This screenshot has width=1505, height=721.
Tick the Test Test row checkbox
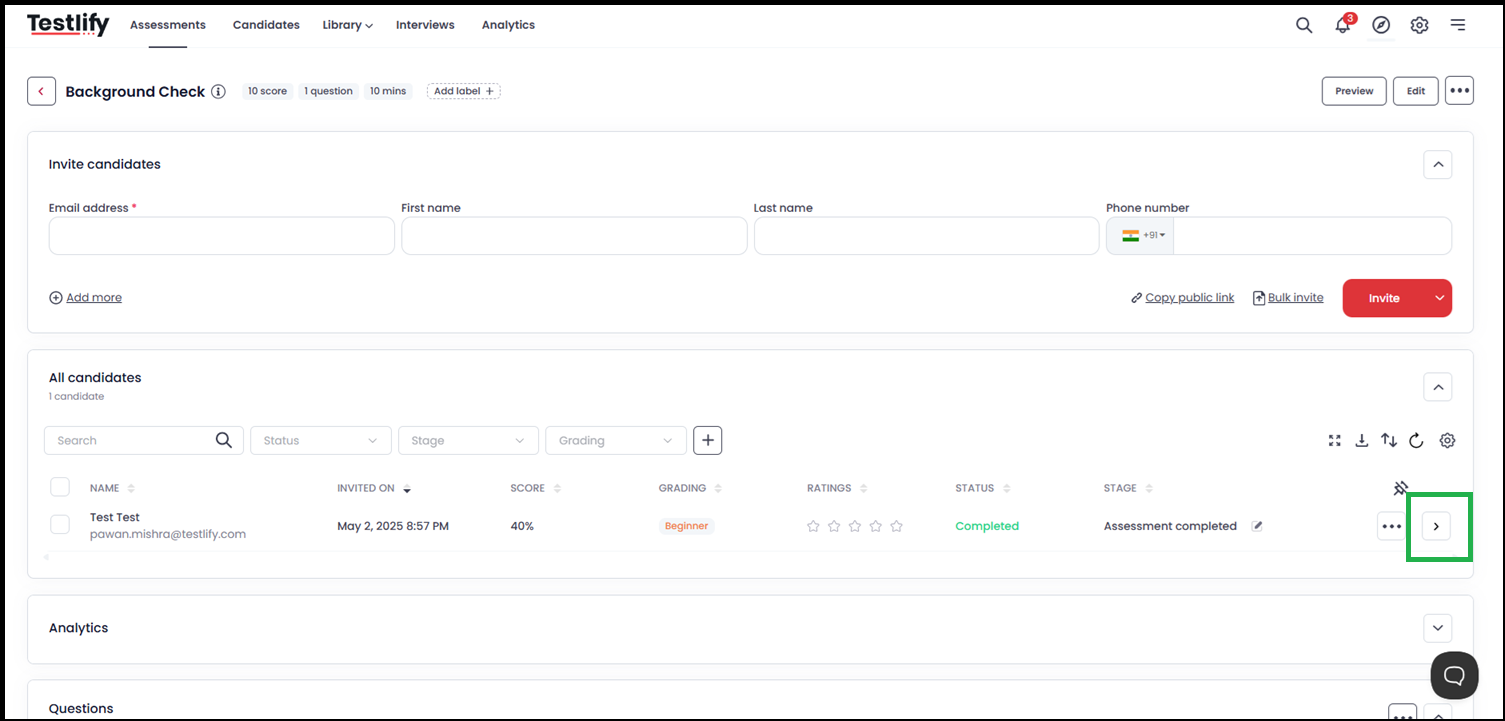tap(60, 525)
